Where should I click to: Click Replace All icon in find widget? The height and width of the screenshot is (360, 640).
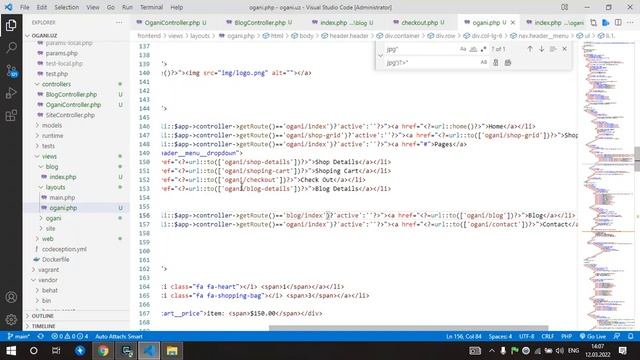point(508,62)
